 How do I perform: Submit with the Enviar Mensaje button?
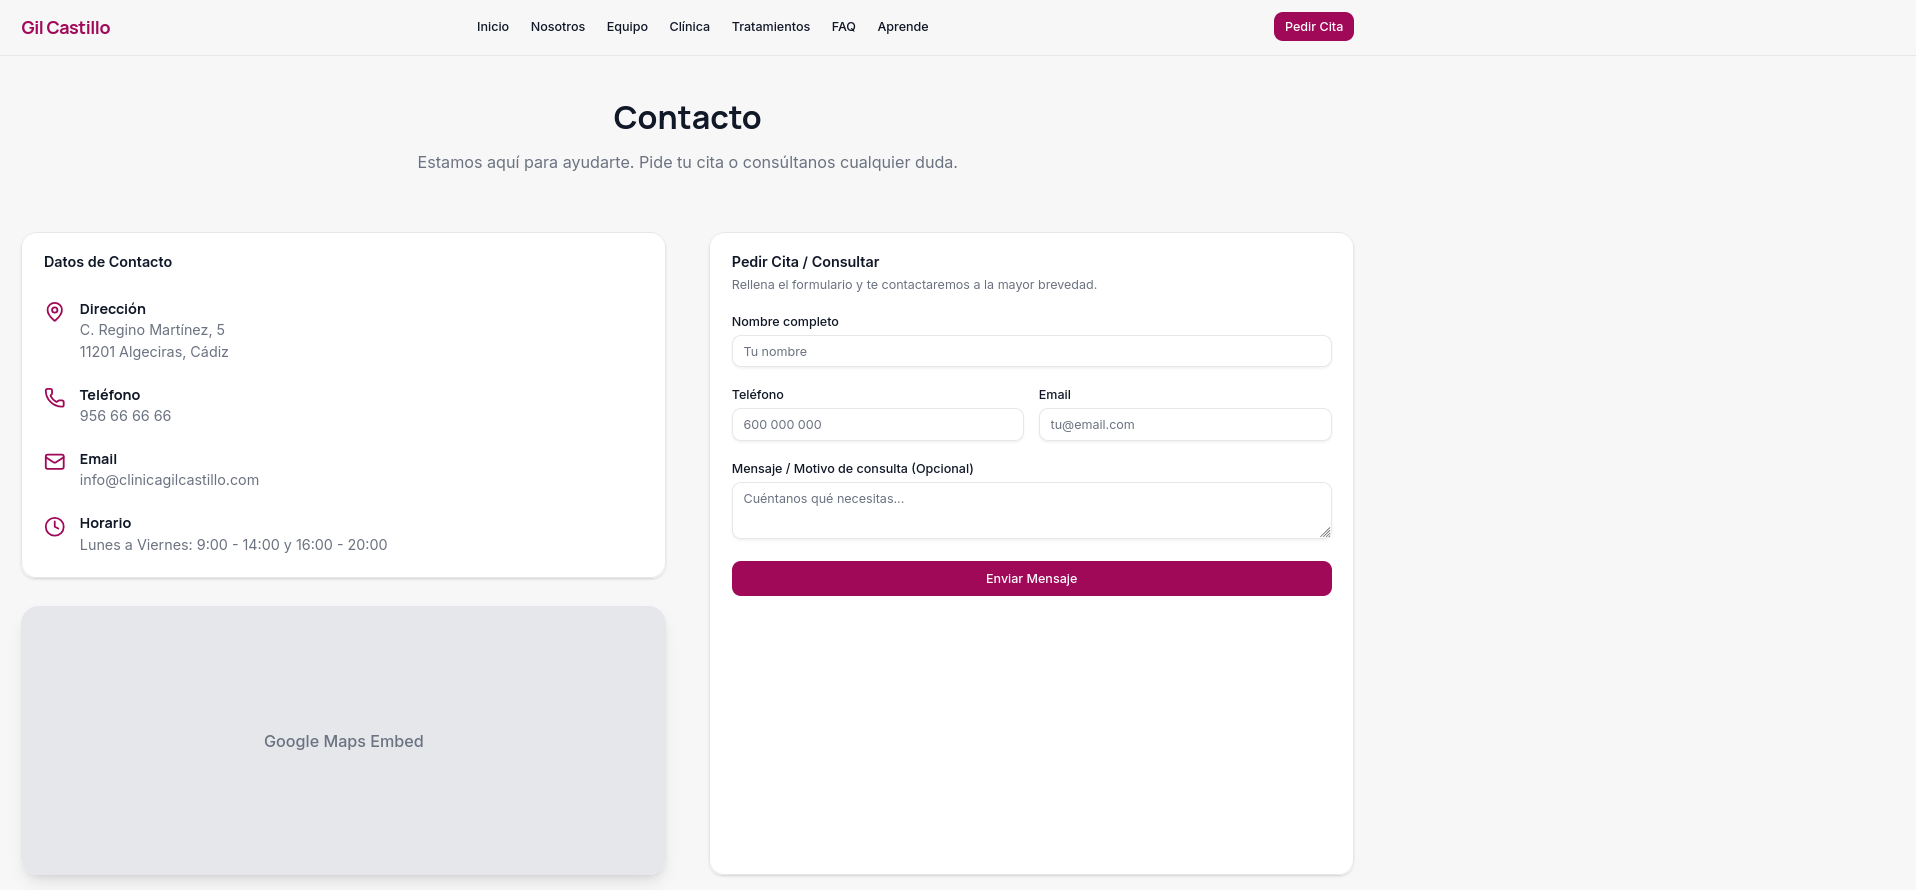[x=1031, y=578]
